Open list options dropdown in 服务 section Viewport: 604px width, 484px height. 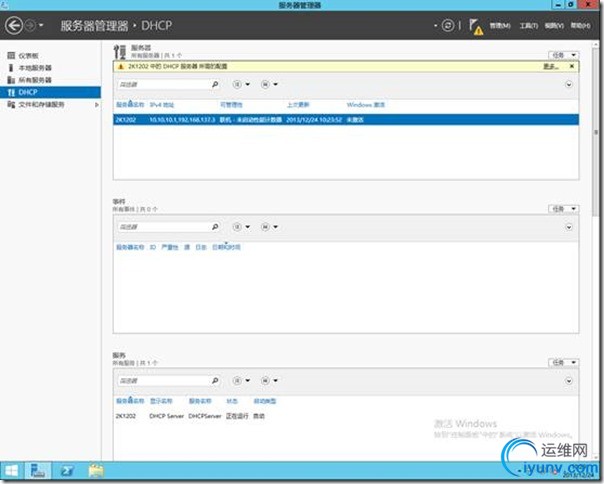pos(241,381)
